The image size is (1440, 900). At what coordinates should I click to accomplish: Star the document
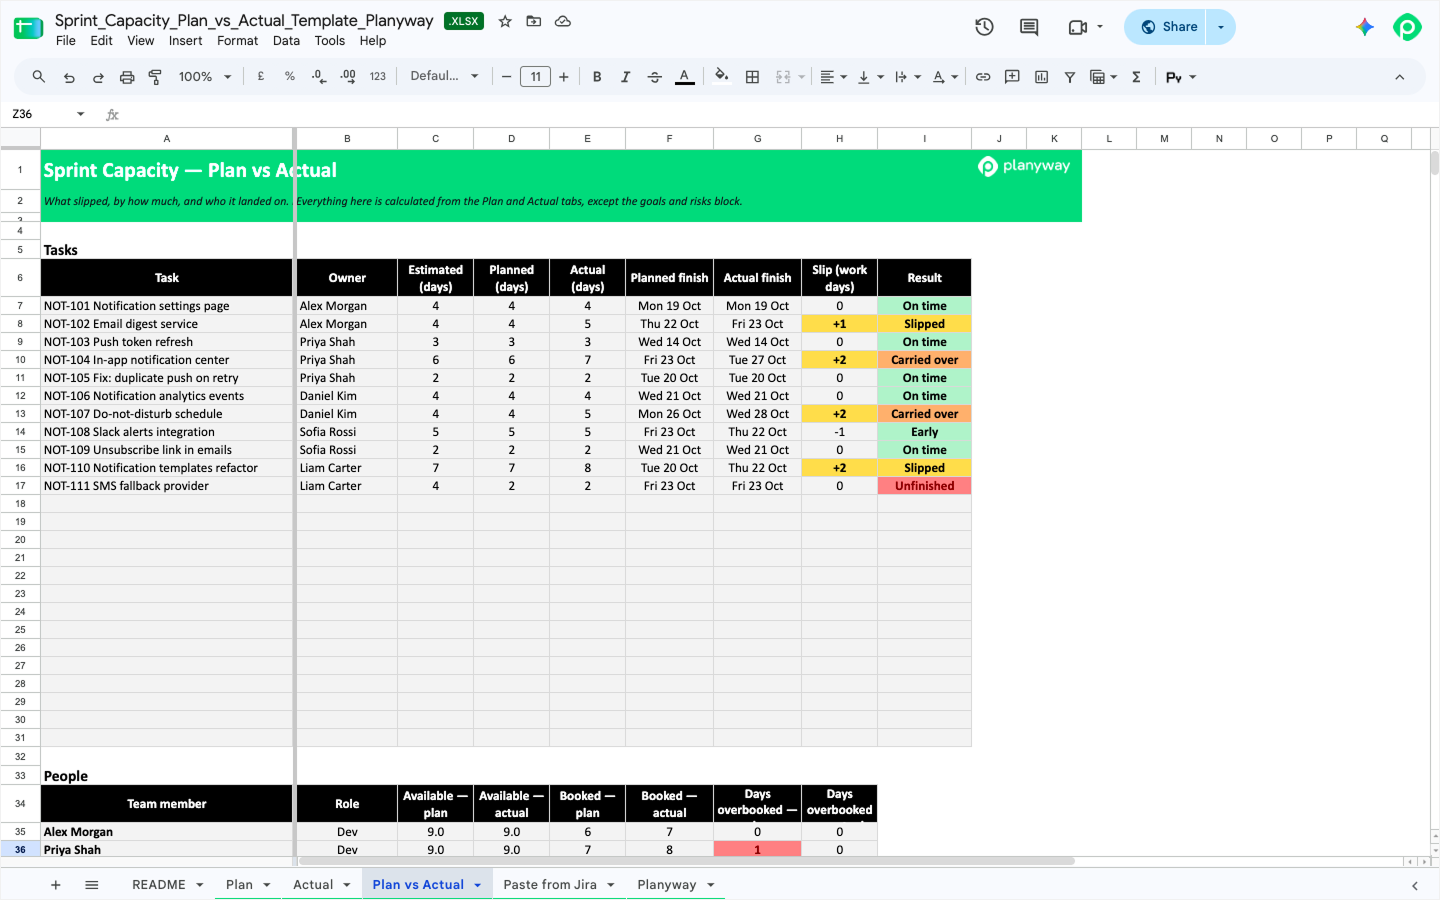click(x=505, y=21)
